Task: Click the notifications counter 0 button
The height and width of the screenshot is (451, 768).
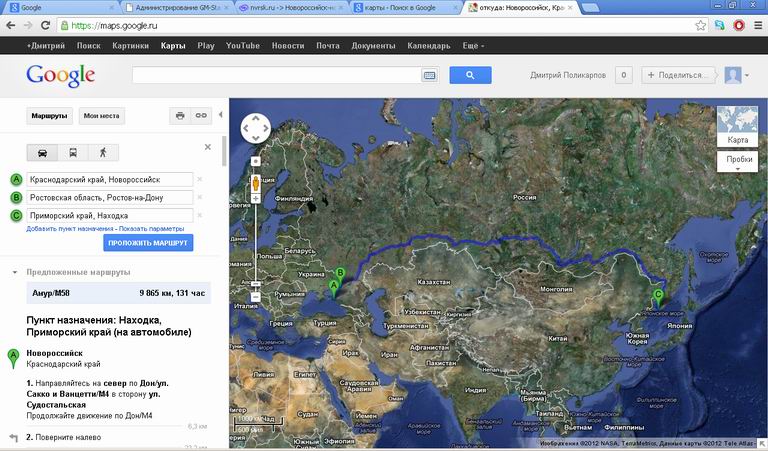Action: (x=624, y=75)
